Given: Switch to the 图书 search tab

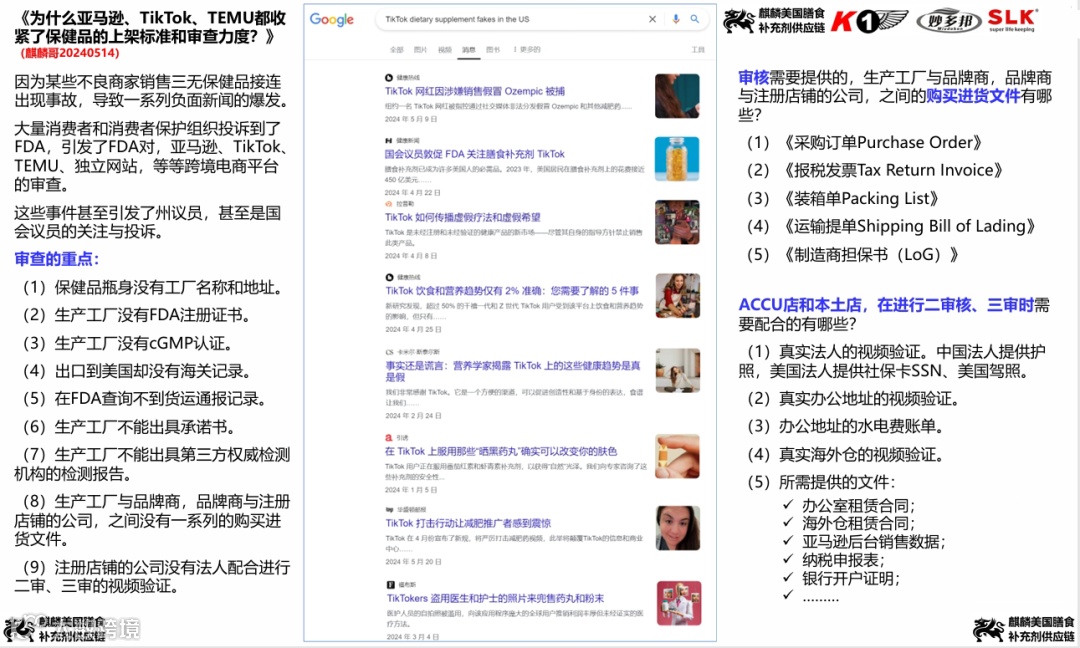Looking at the screenshot, I should click(493, 50).
